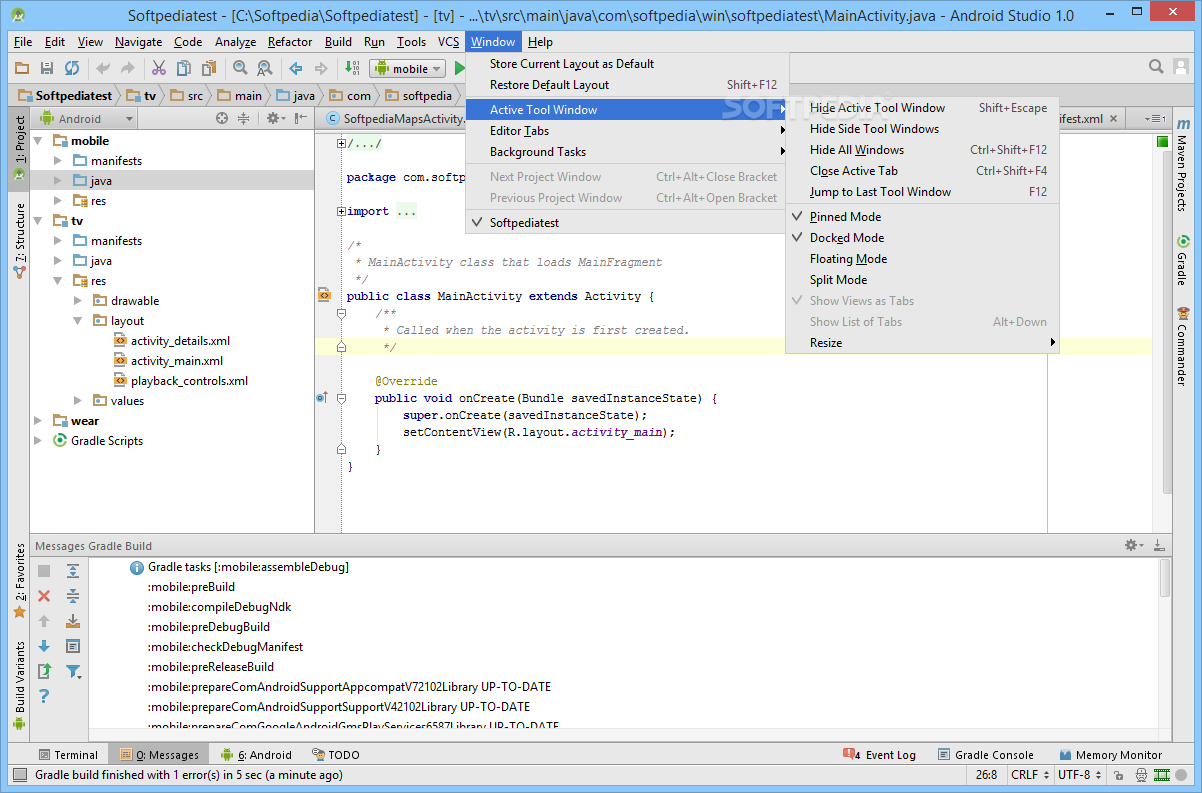Click red X close icon in Messages
Viewport: 1202px width, 793px height.
pyautogui.click(x=44, y=596)
